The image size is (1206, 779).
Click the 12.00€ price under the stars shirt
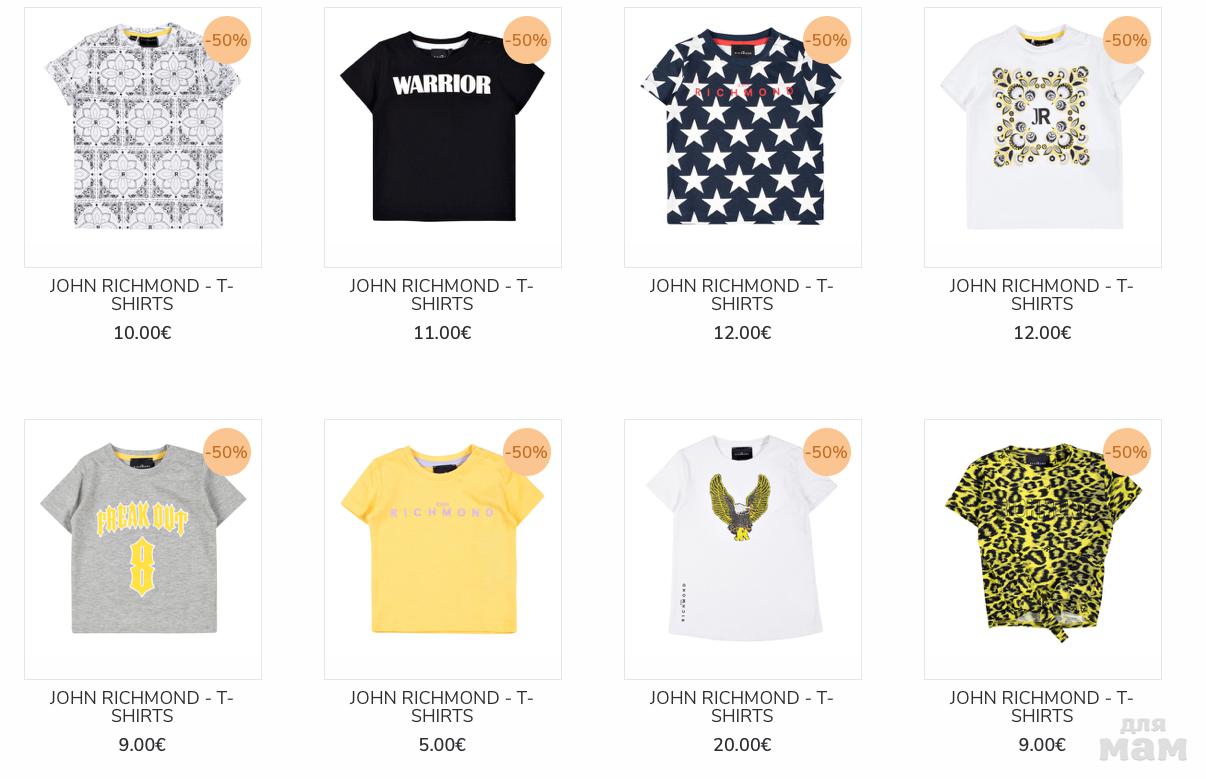point(742,333)
